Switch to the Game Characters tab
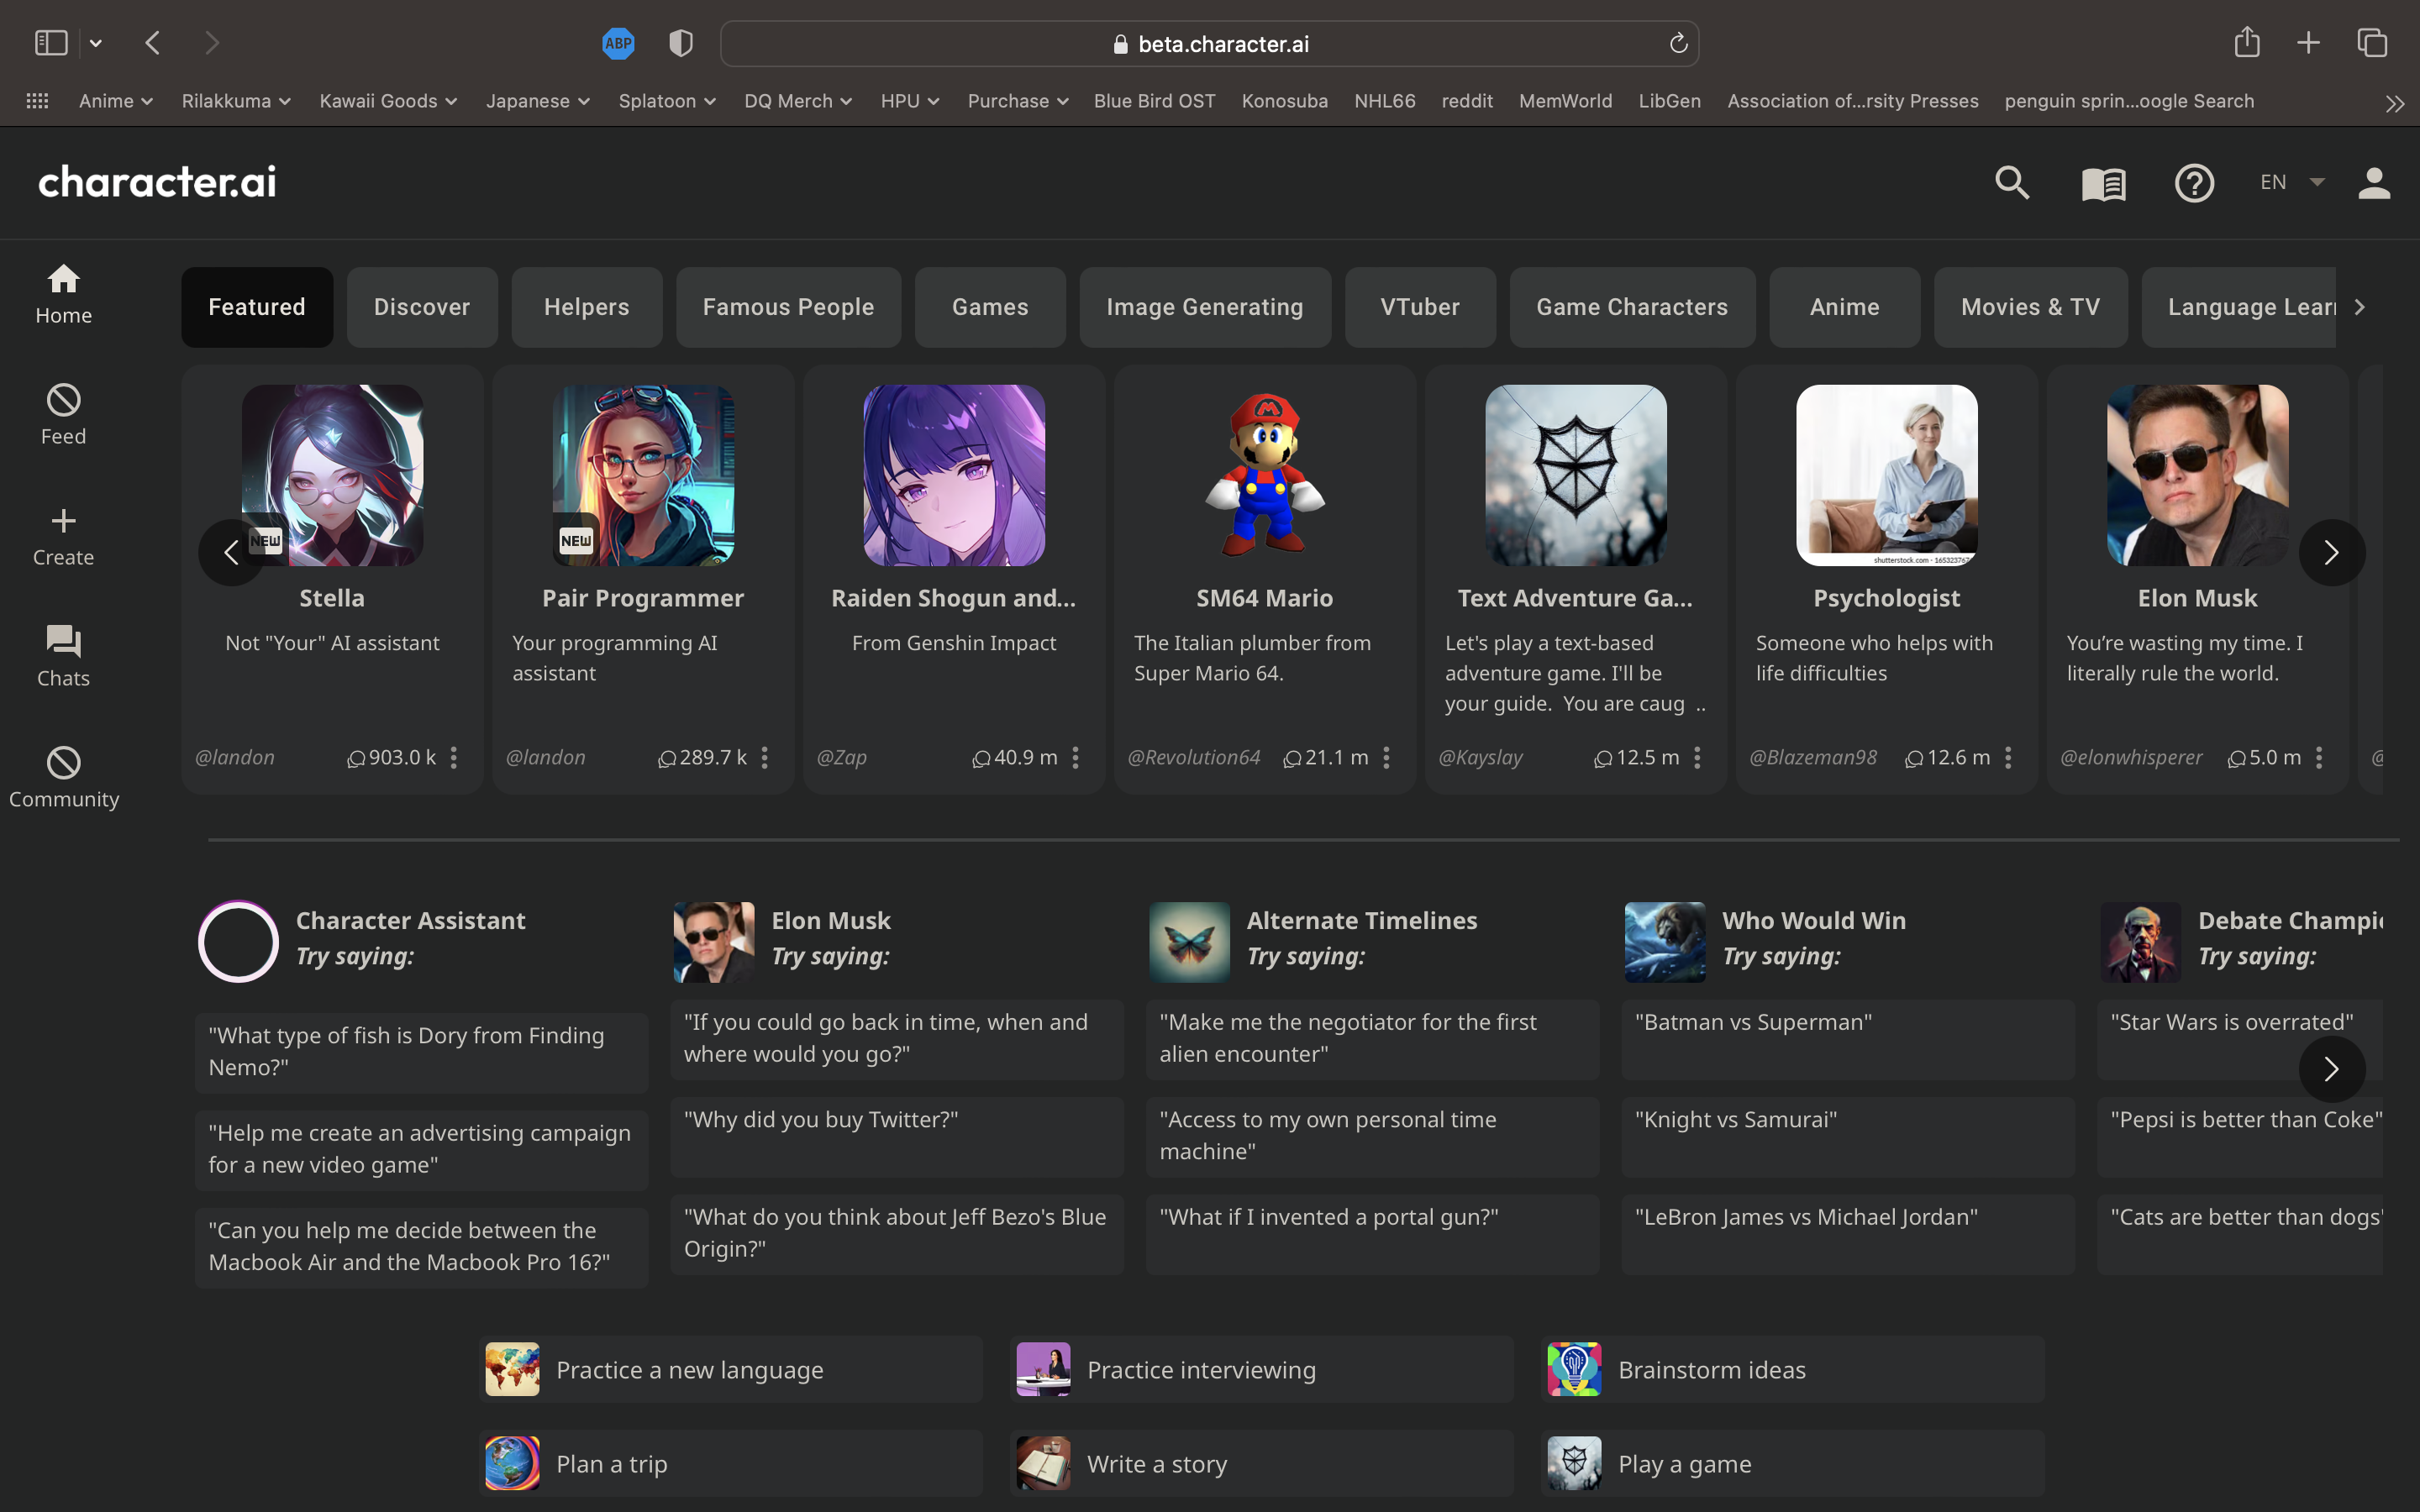 [1632, 307]
